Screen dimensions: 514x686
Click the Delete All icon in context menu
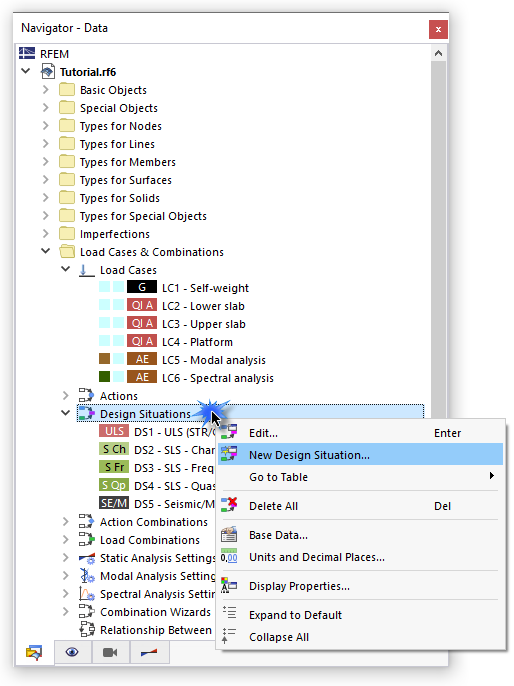coord(229,505)
